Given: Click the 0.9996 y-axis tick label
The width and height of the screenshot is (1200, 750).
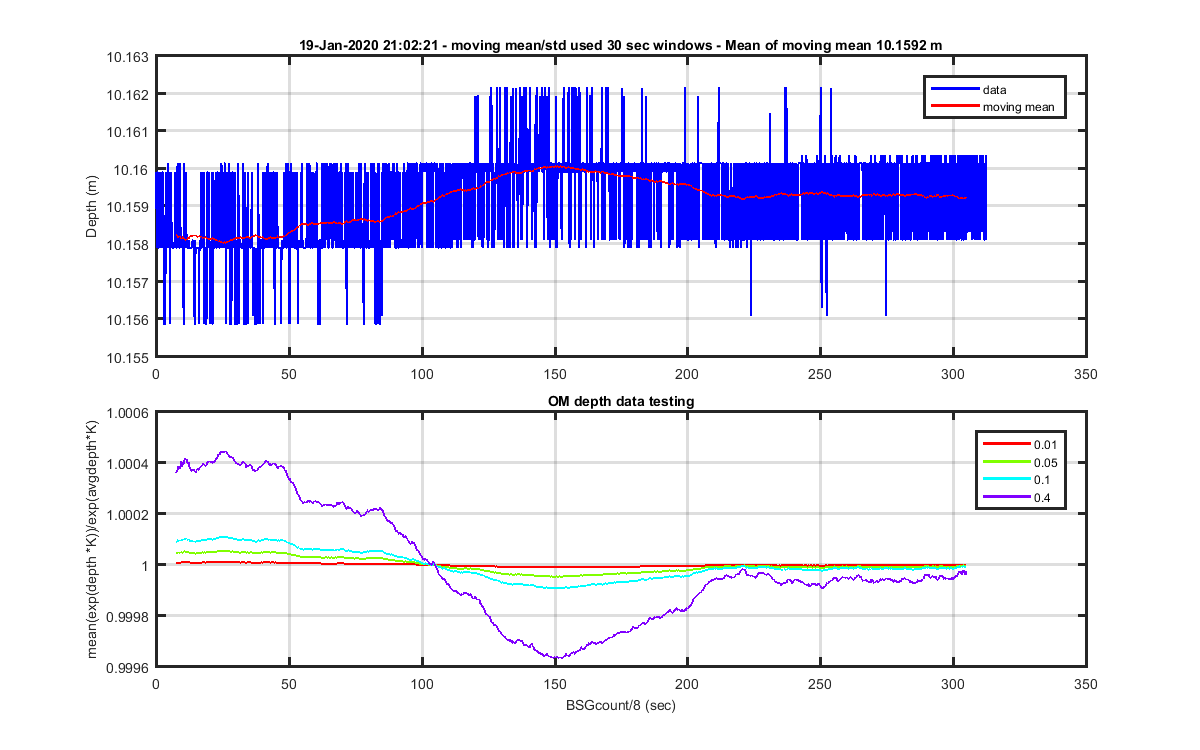Looking at the screenshot, I should 128,668.
